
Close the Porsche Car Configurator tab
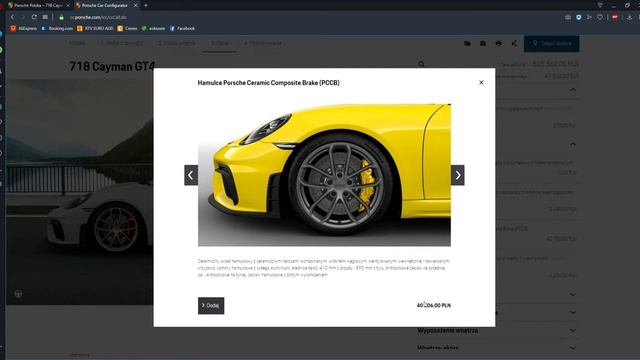coord(136,5)
